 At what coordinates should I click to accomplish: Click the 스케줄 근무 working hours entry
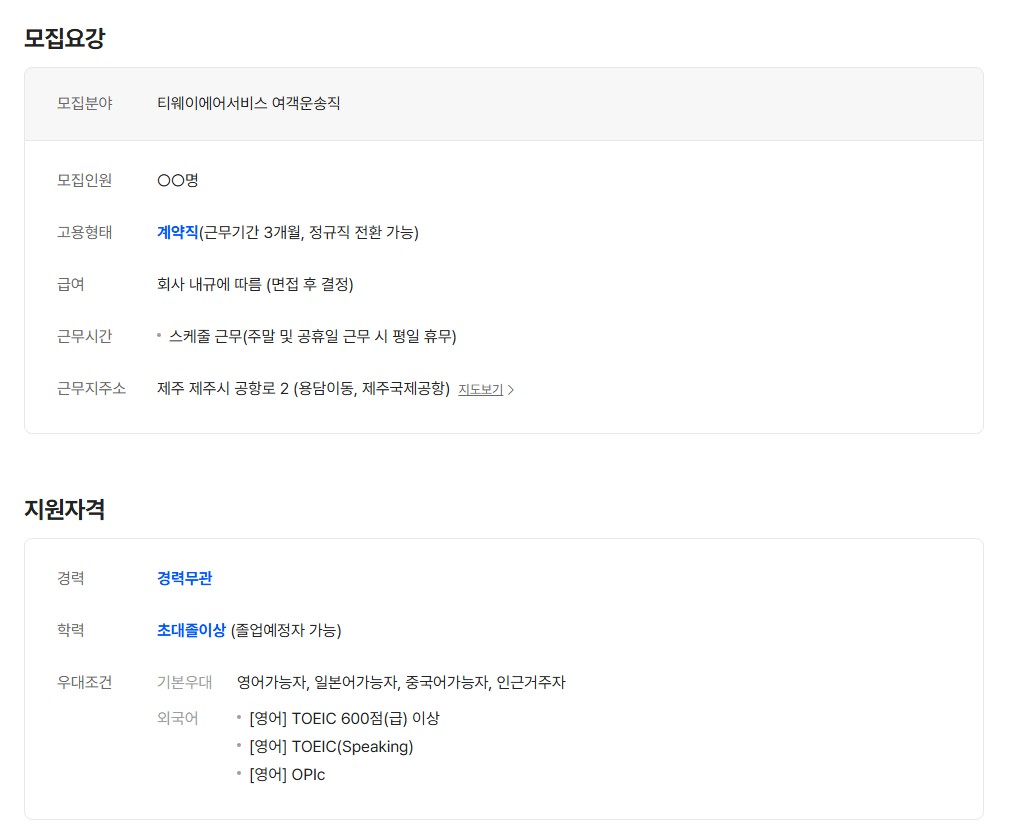pos(312,336)
